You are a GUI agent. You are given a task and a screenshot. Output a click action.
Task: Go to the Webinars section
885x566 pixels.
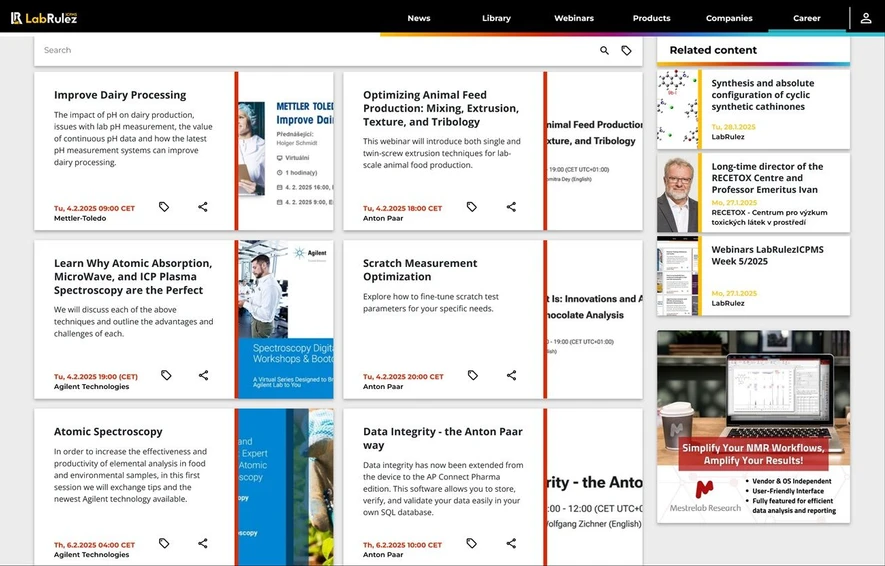573,18
